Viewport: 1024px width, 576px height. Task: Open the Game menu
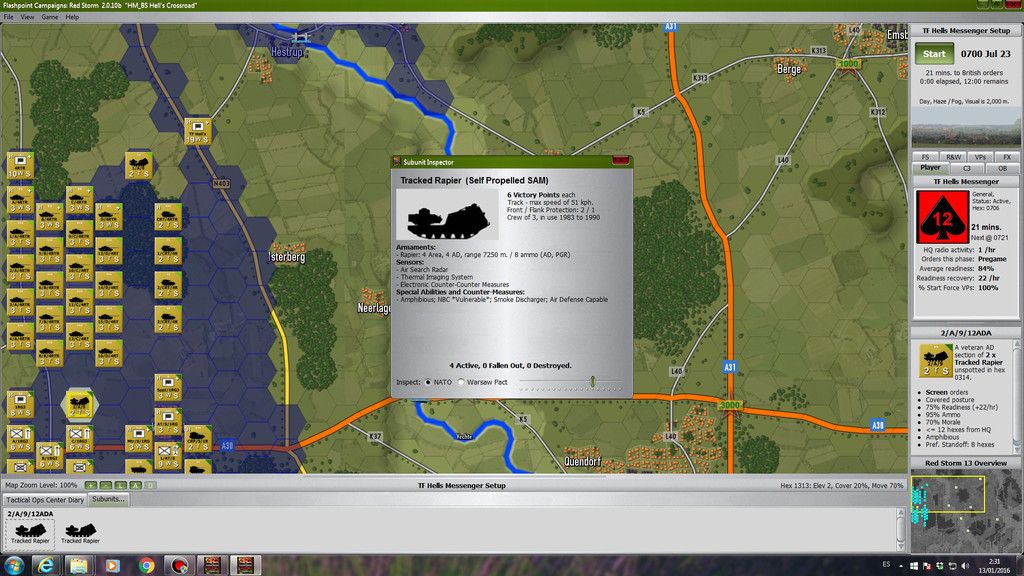click(x=50, y=17)
